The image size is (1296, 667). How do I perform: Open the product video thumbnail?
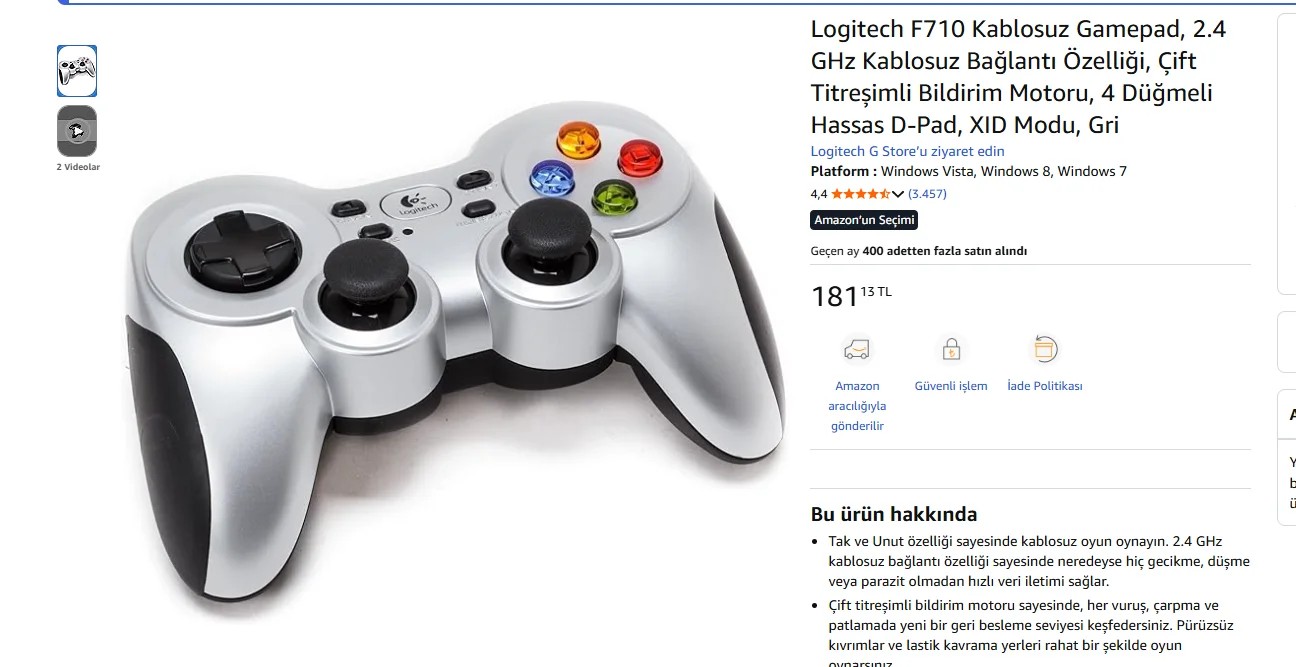tap(77, 131)
